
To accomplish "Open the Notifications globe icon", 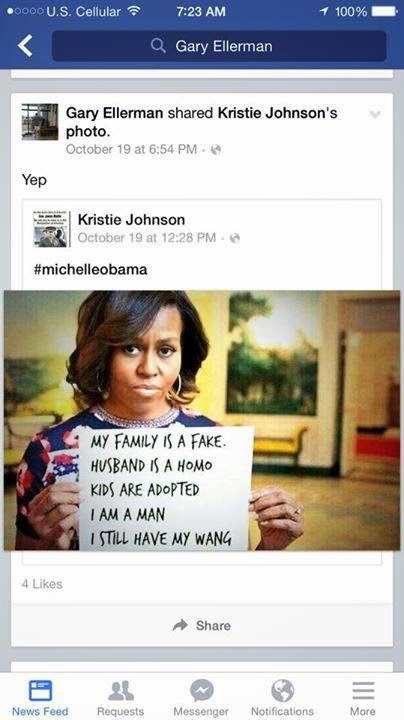I will (282, 690).
